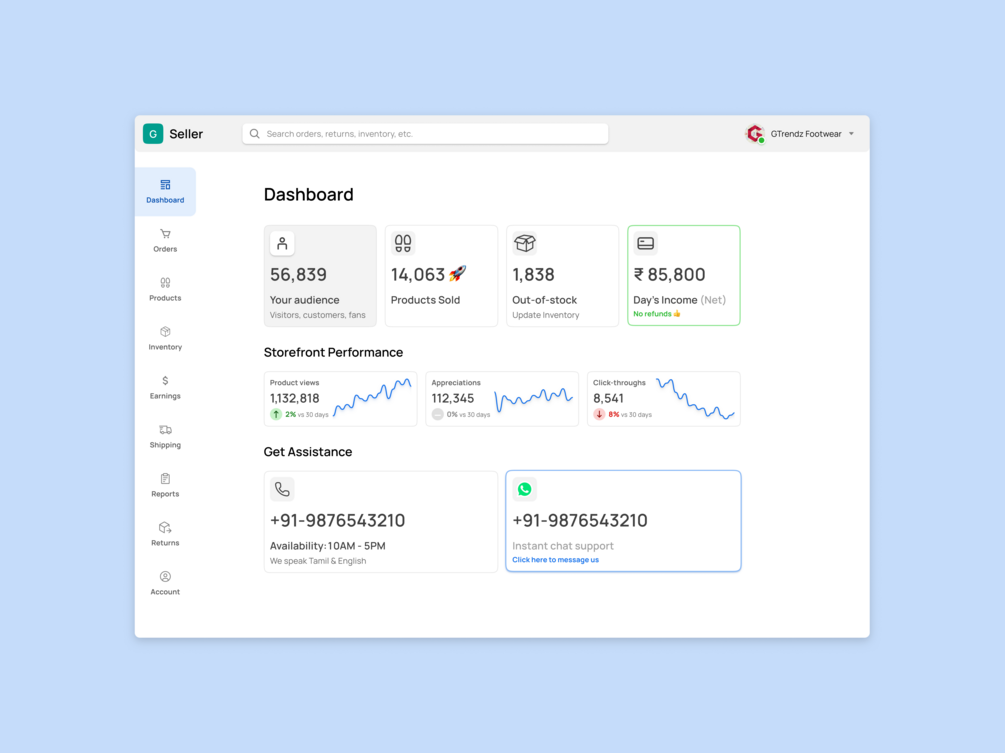Go to the Earnings menu label

(165, 396)
